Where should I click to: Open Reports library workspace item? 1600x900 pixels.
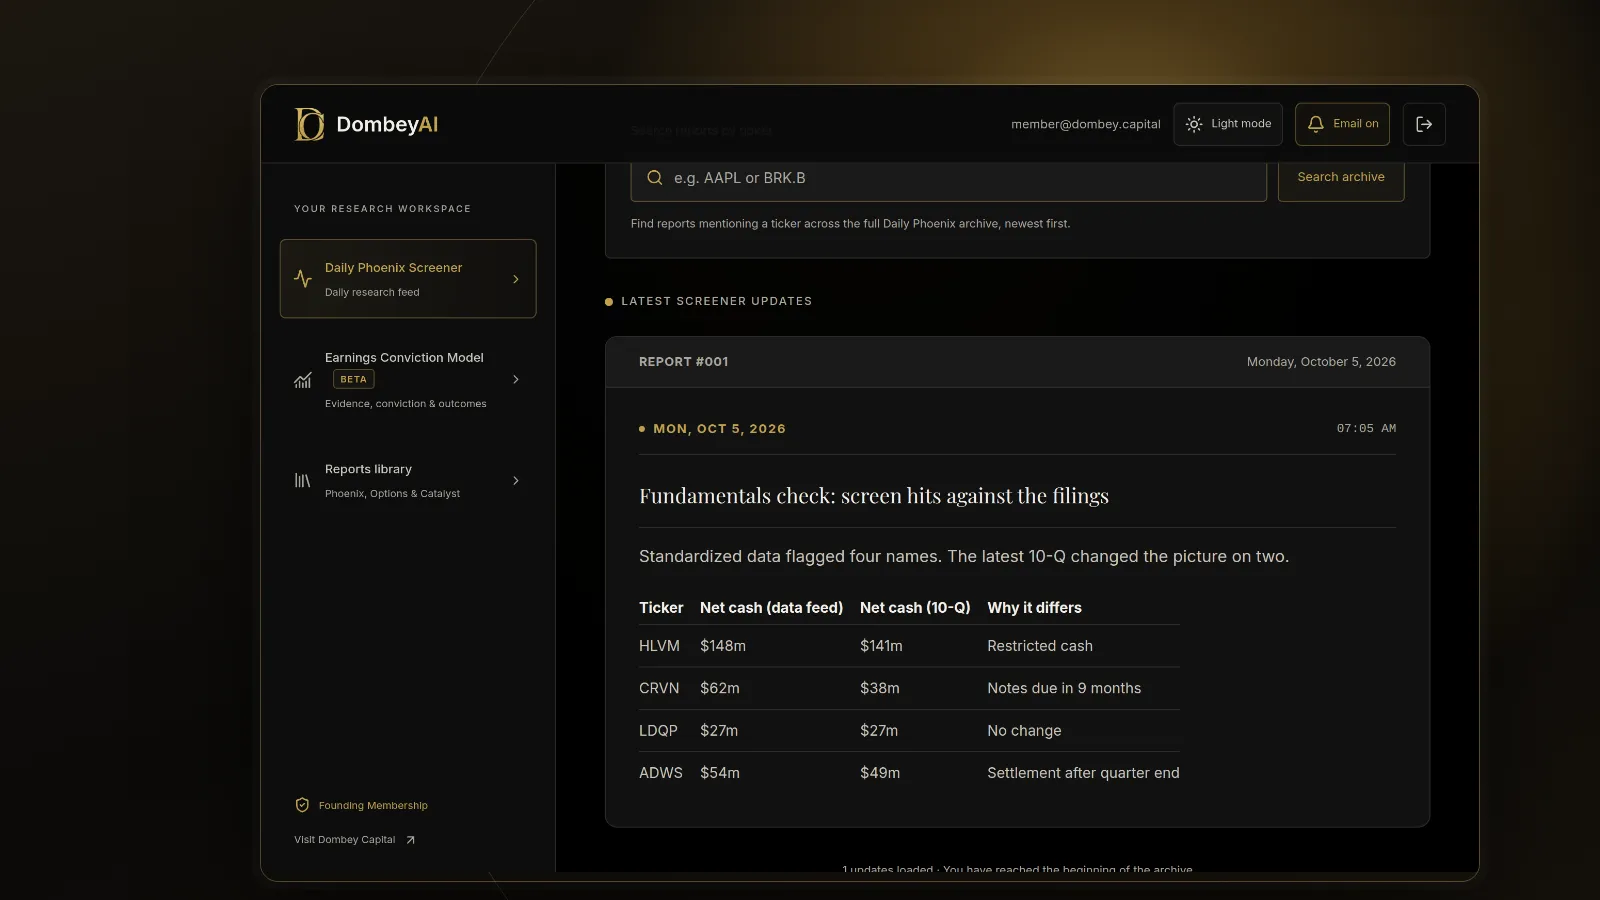click(408, 481)
